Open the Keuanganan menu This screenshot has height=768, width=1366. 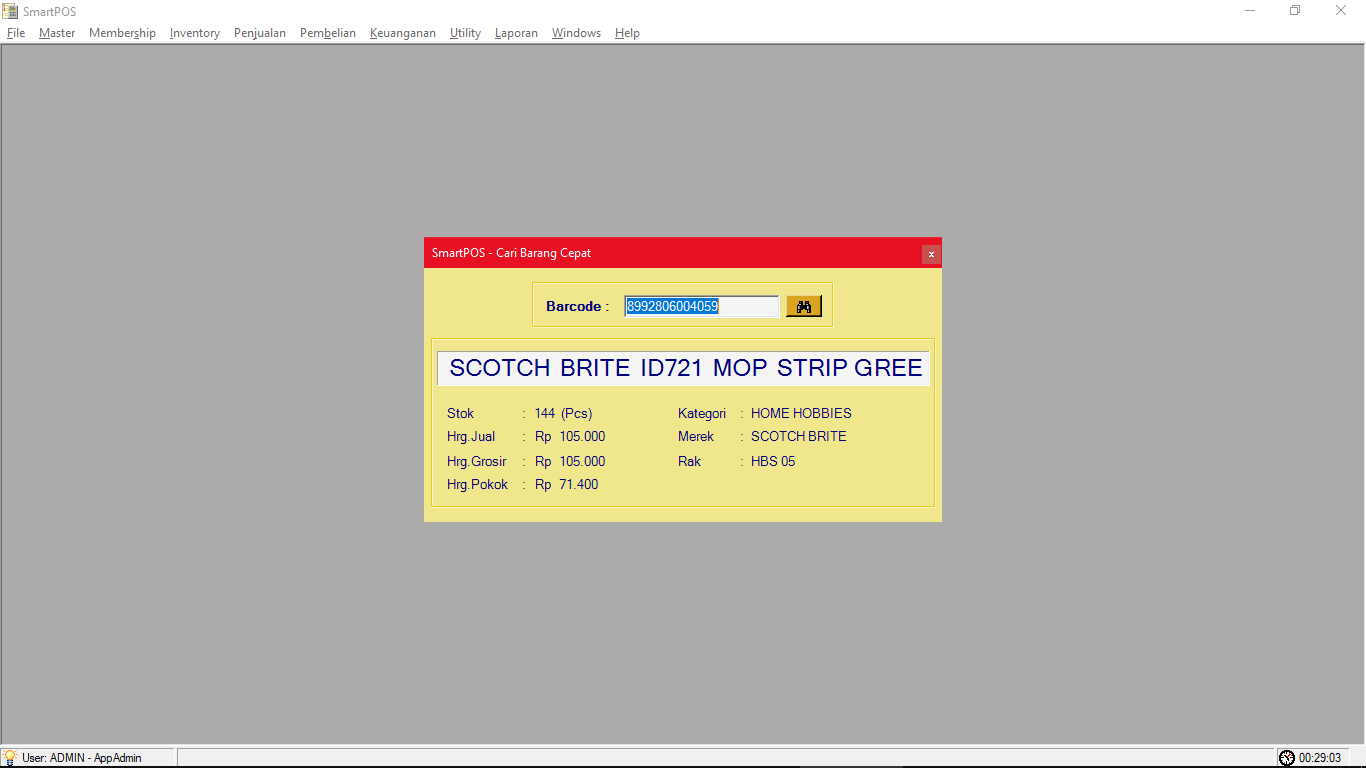pos(403,33)
